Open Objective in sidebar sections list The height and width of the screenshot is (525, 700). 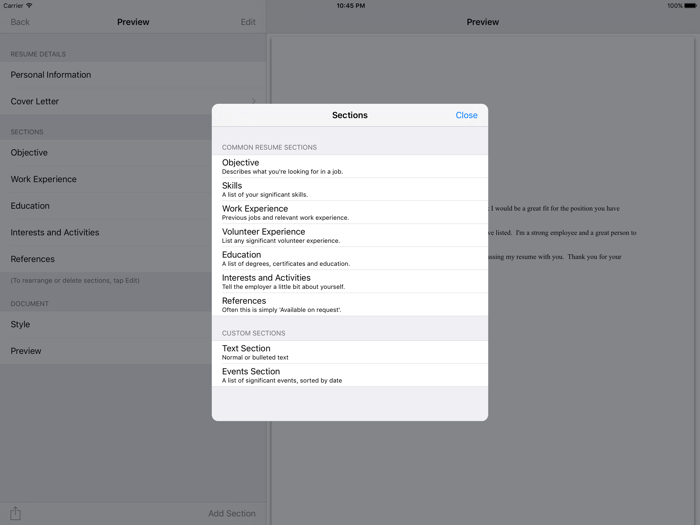pos(106,153)
